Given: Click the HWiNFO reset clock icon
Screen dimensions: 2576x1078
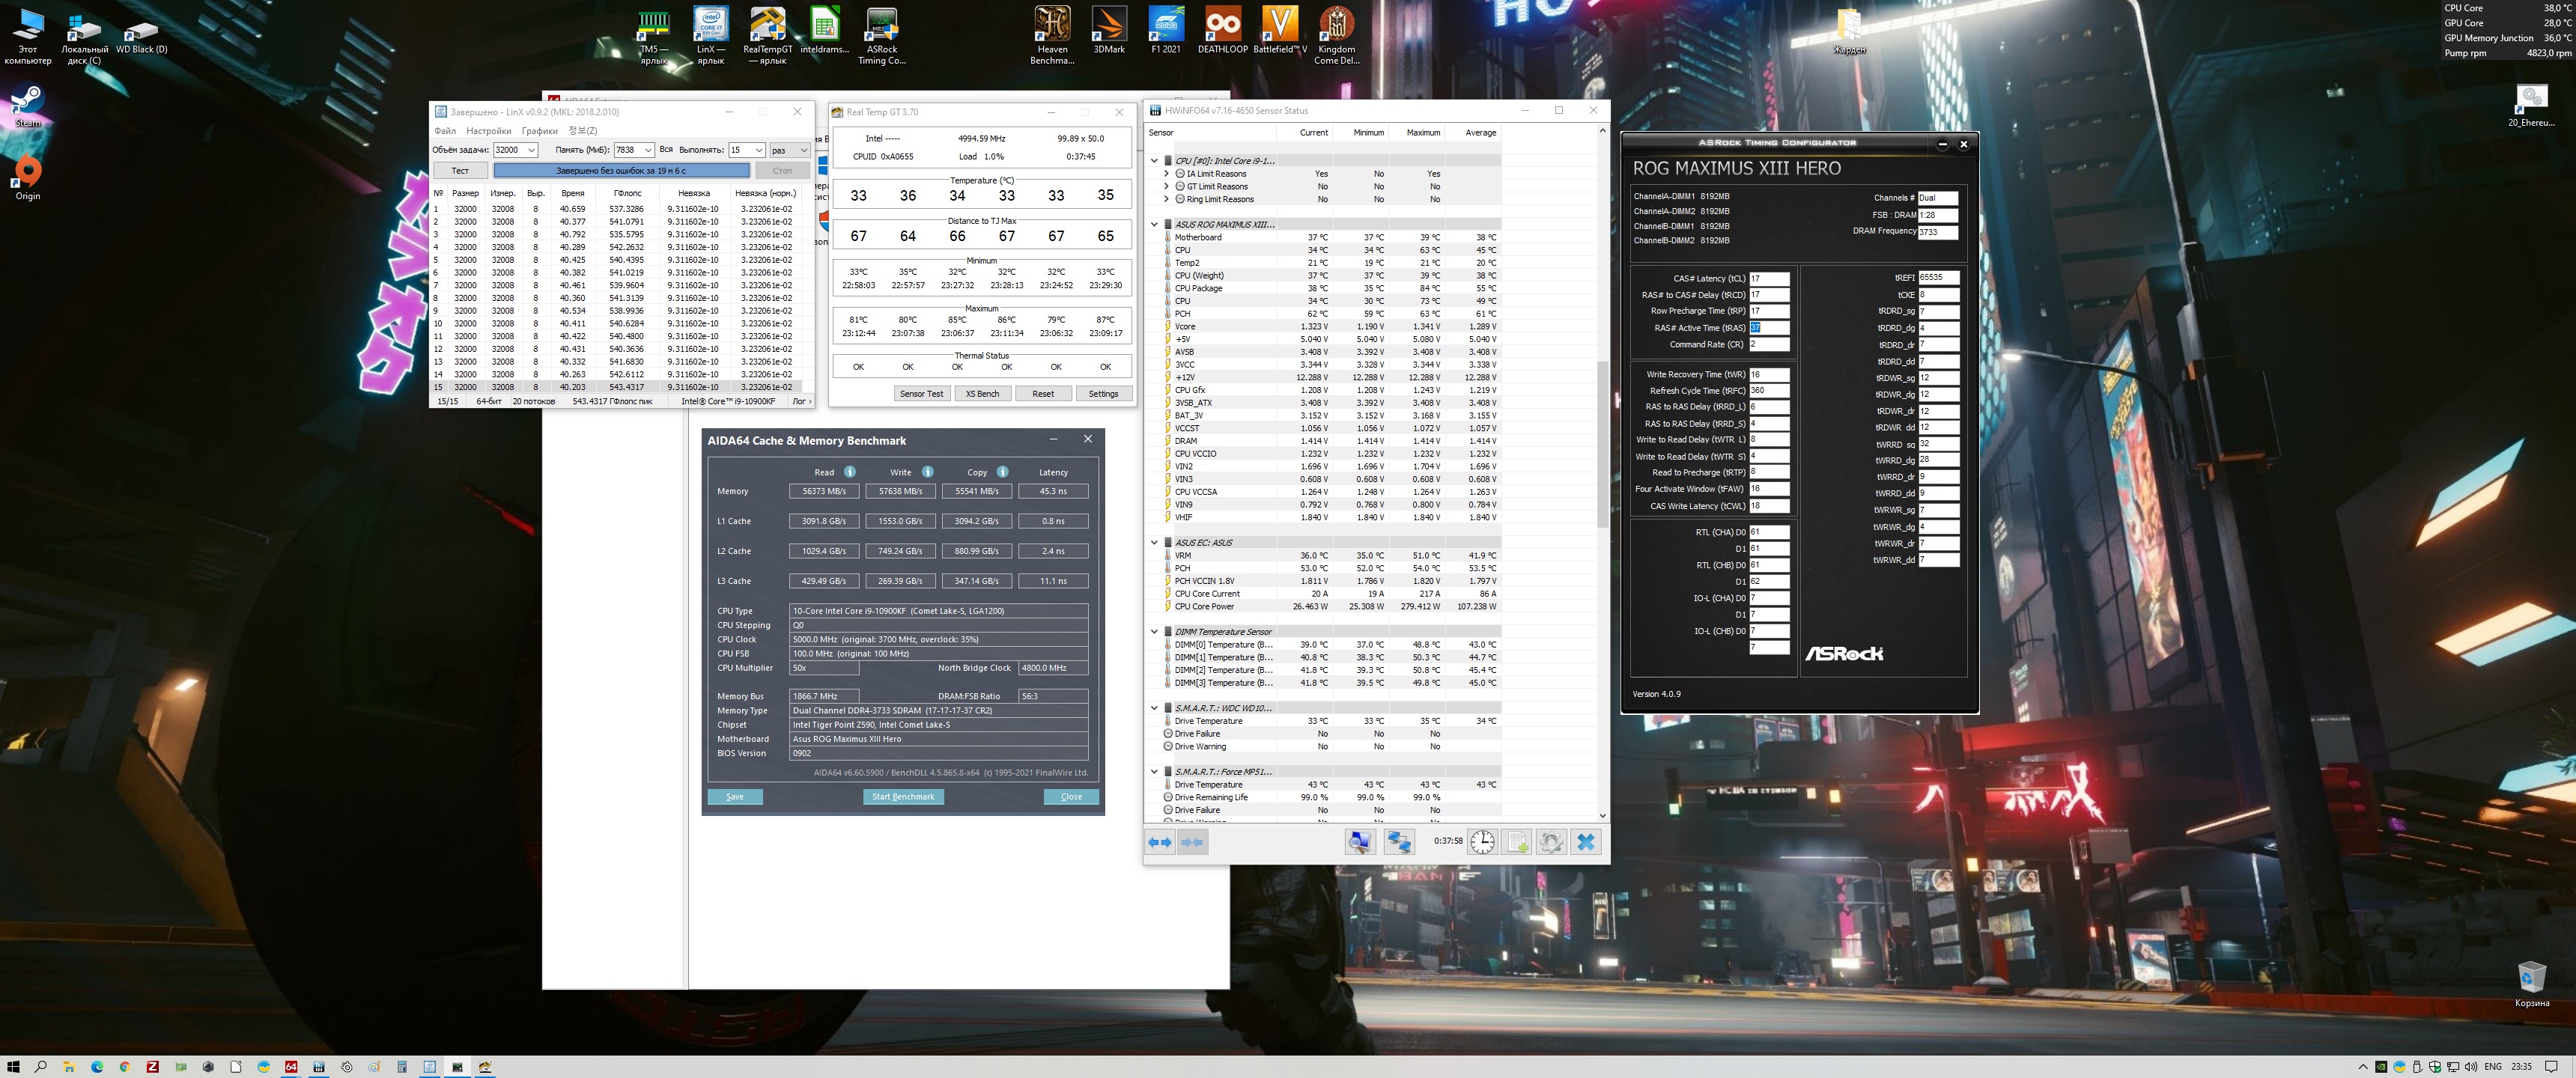Looking at the screenshot, I should [x=1482, y=841].
